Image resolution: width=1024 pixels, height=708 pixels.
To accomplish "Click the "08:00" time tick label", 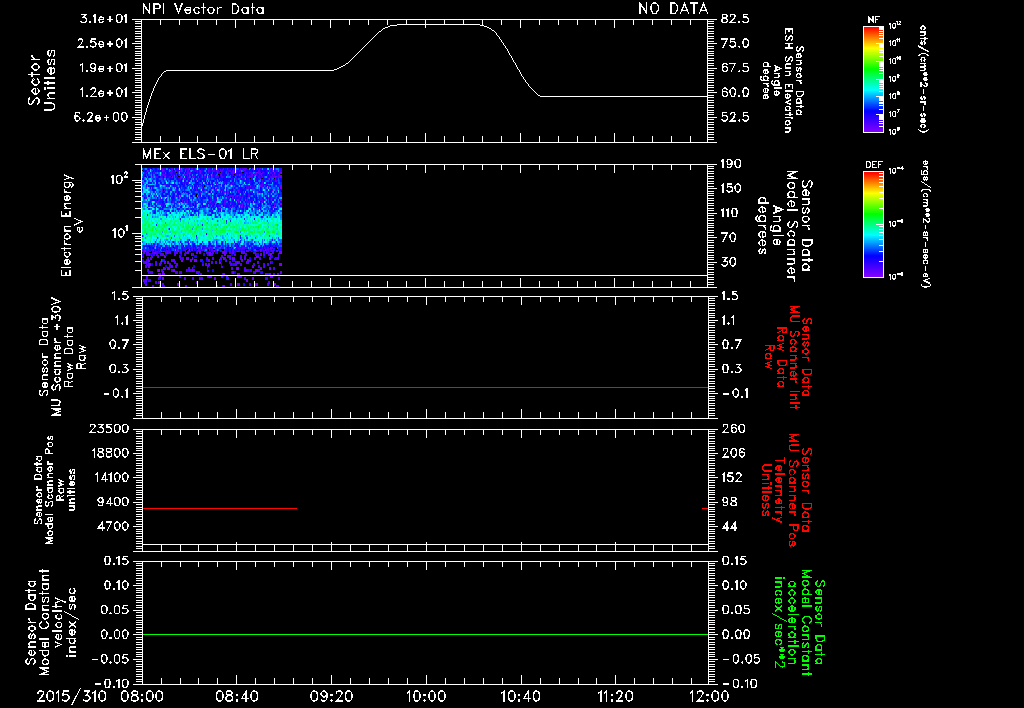I will [x=142, y=696].
